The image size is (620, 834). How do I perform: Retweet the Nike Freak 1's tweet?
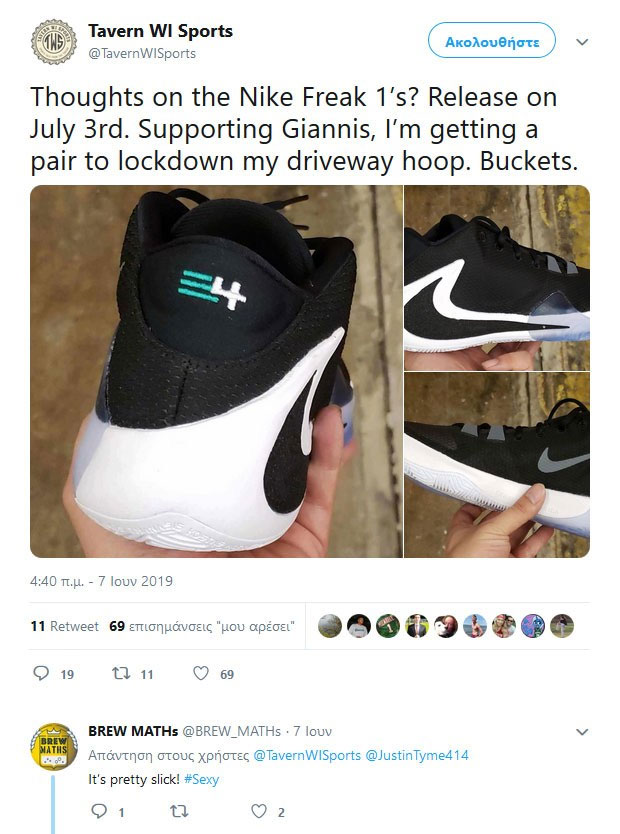pyautogui.click(x=121, y=673)
